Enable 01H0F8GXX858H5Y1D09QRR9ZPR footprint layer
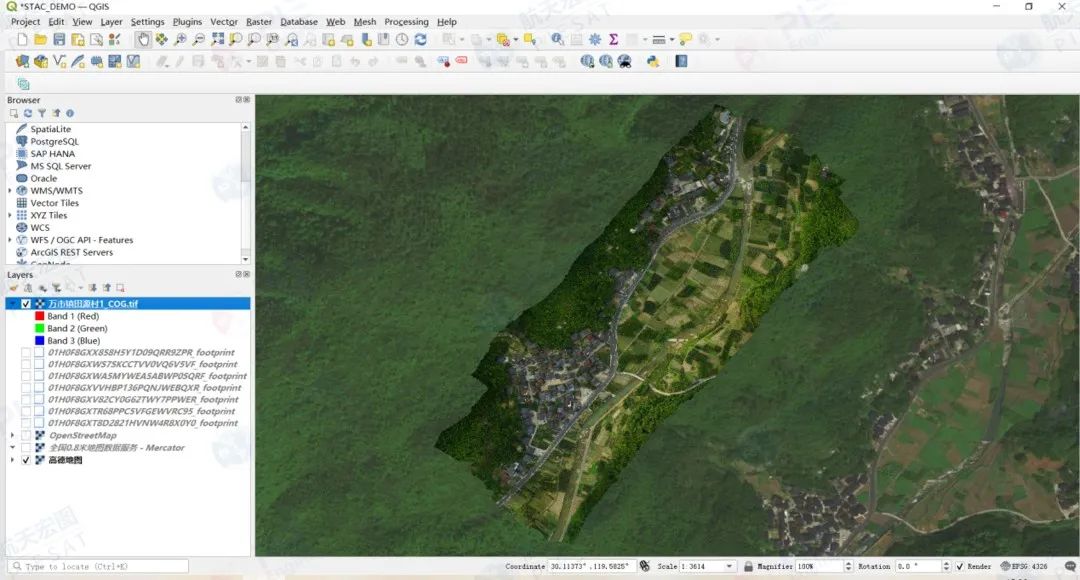The width and height of the screenshot is (1080, 580). 26,353
